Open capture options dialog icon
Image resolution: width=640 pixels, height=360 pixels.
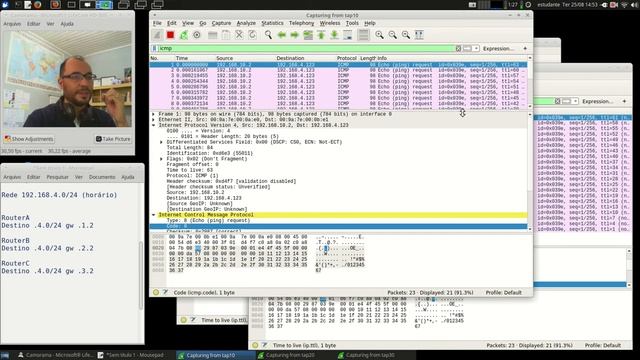[x=197, y=35]
